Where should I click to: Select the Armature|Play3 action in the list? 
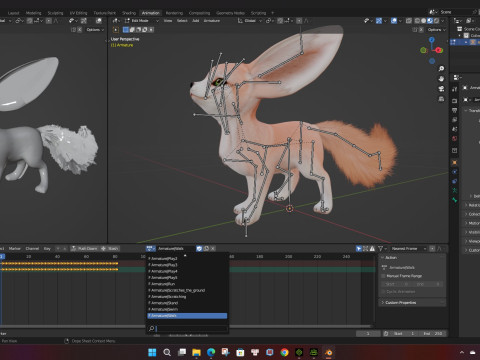point(187,265)
